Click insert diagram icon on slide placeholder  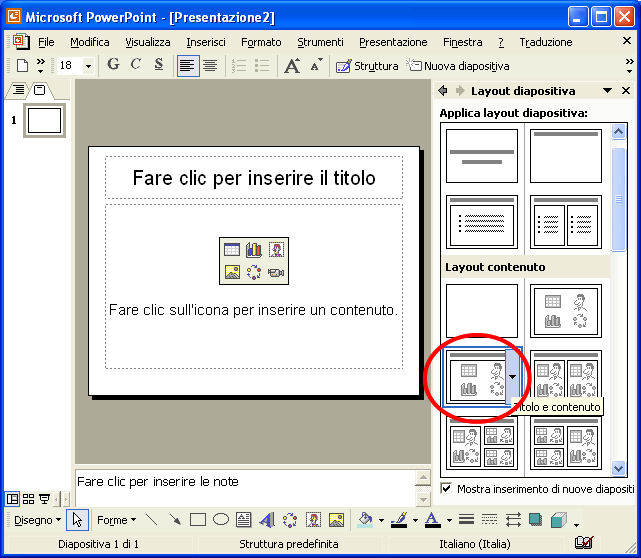(x=253, y=272)
